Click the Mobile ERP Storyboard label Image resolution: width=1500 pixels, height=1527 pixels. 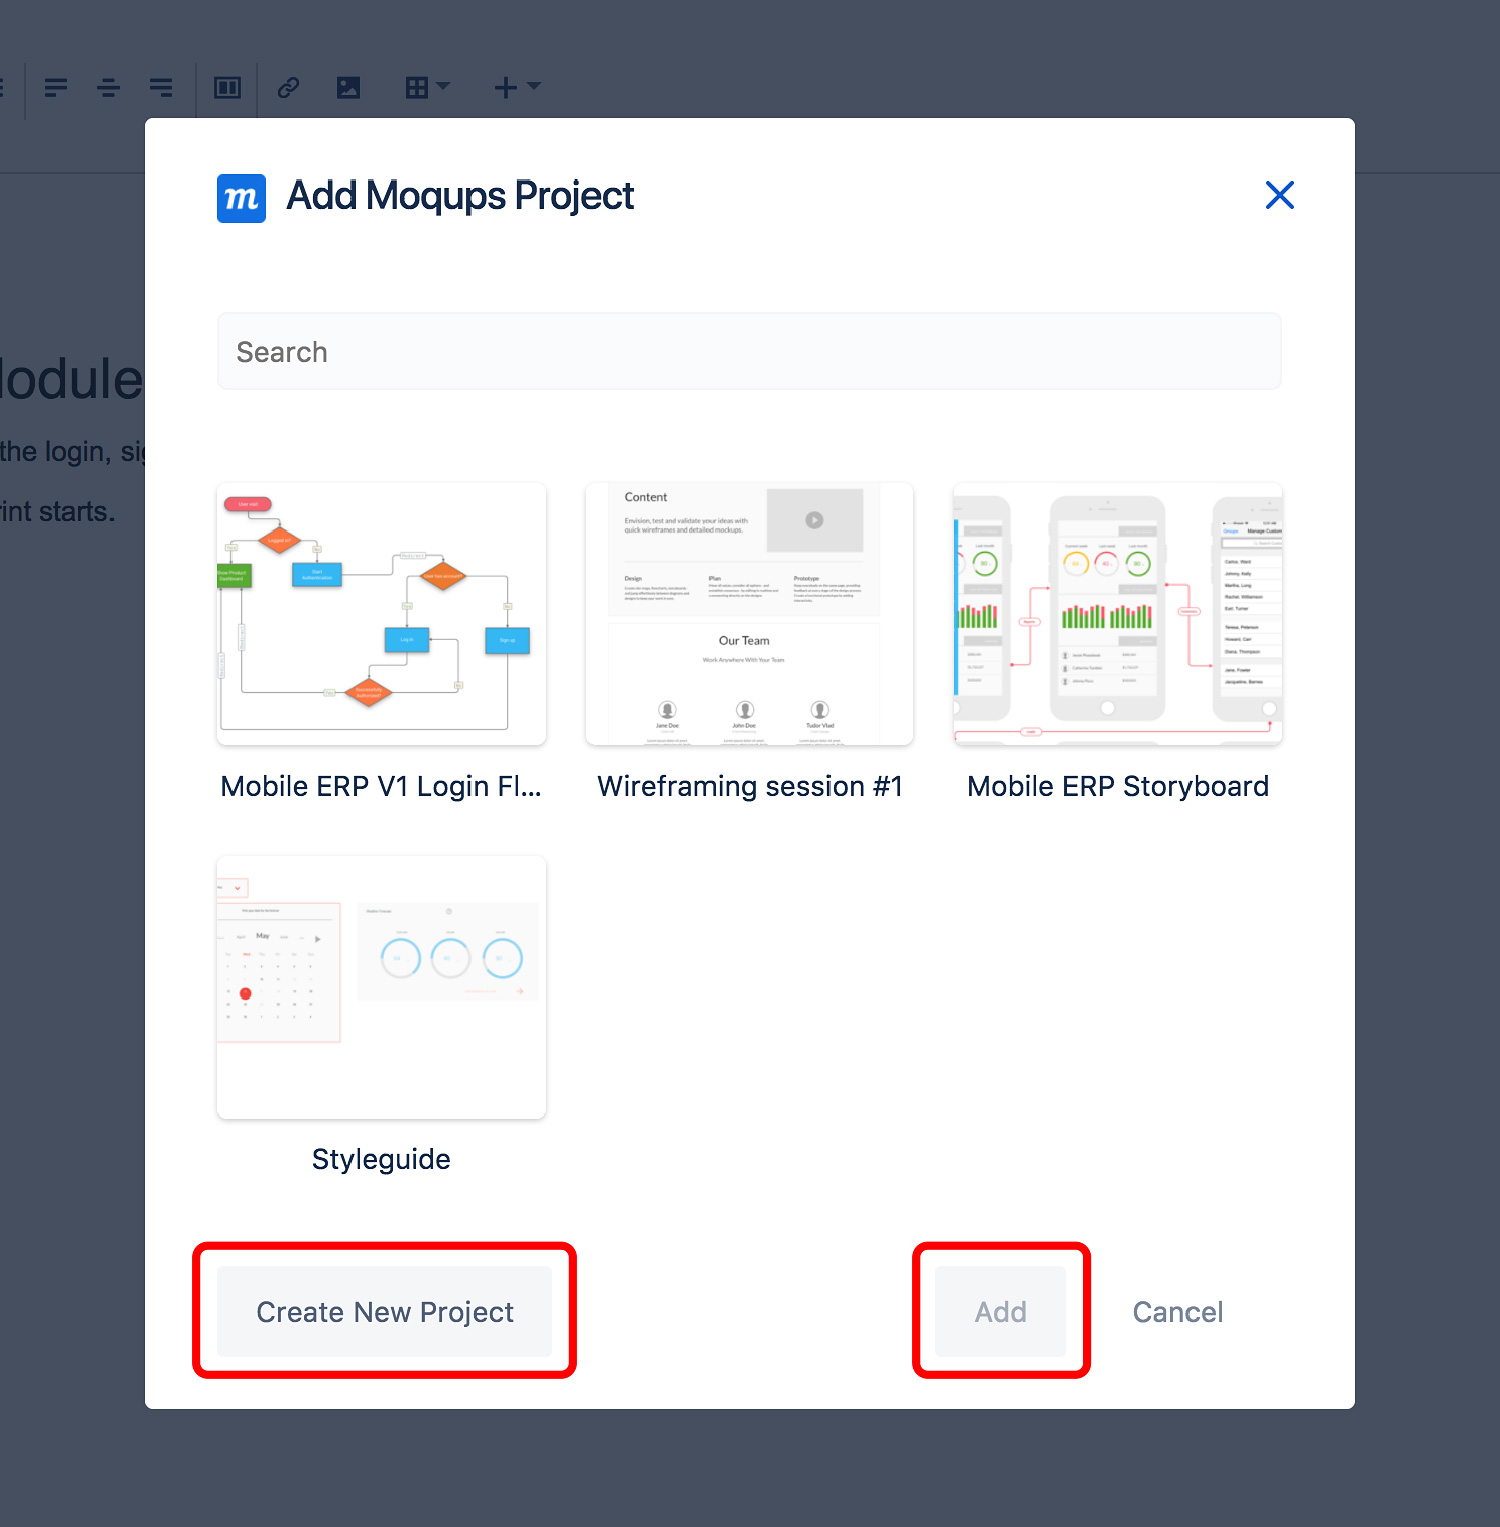click(1117, 786)
